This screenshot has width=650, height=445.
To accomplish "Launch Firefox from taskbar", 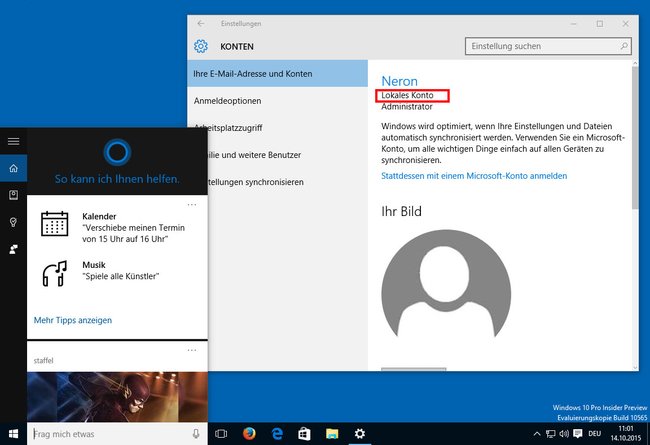I will point(249,434).
